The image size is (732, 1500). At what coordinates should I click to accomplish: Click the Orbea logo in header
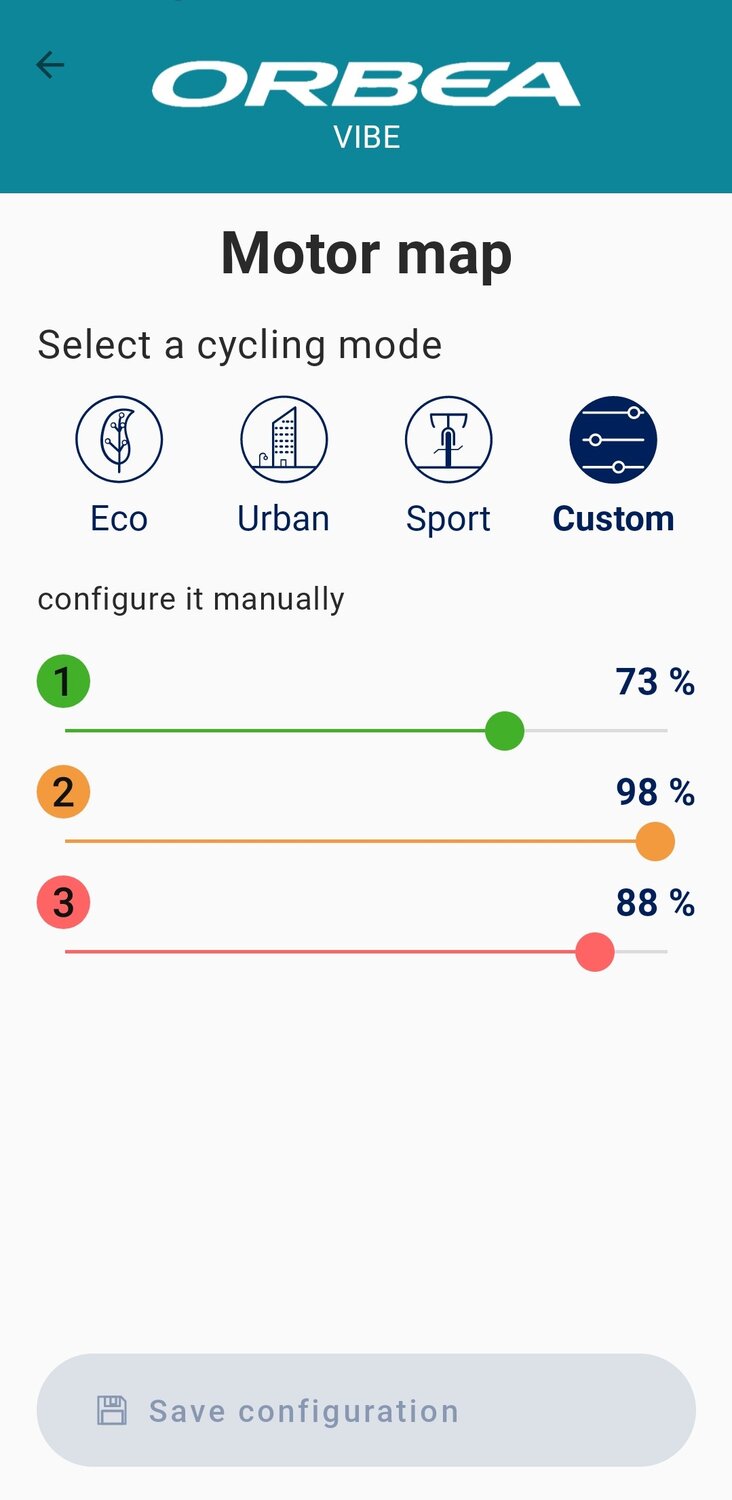[366, 85]
